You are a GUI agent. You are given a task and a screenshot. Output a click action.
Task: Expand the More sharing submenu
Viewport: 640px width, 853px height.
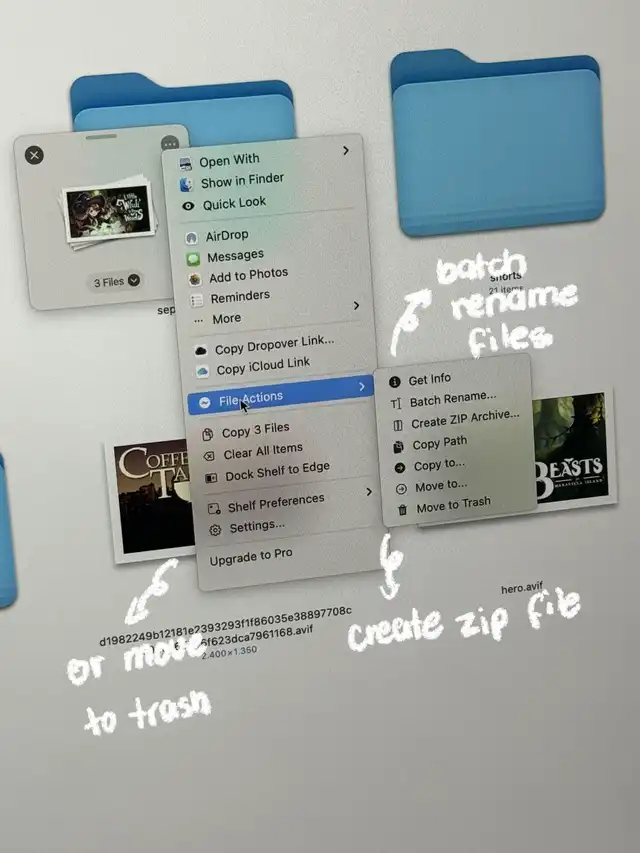[x=355, y=305]
